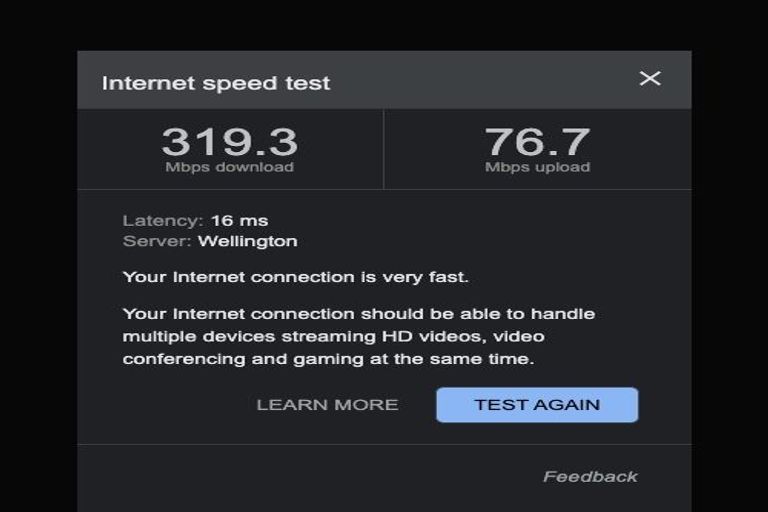768x512 pixels.
Task: Open the Feedback link
Action: pos(590,477)
